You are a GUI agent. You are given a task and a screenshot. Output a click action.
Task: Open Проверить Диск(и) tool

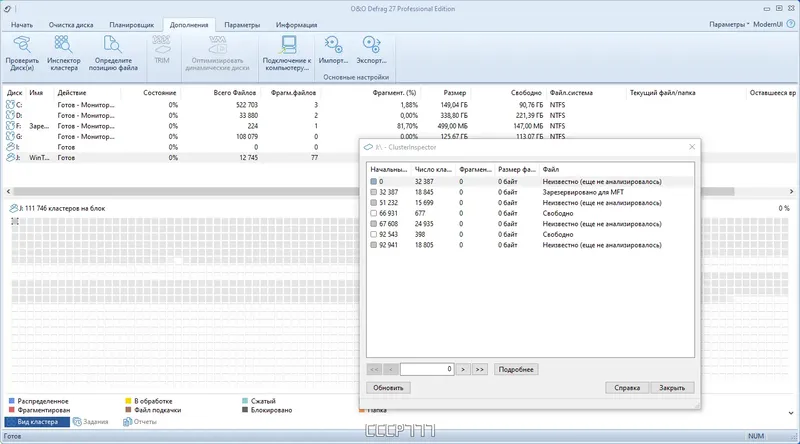click(x=22, y=53)
